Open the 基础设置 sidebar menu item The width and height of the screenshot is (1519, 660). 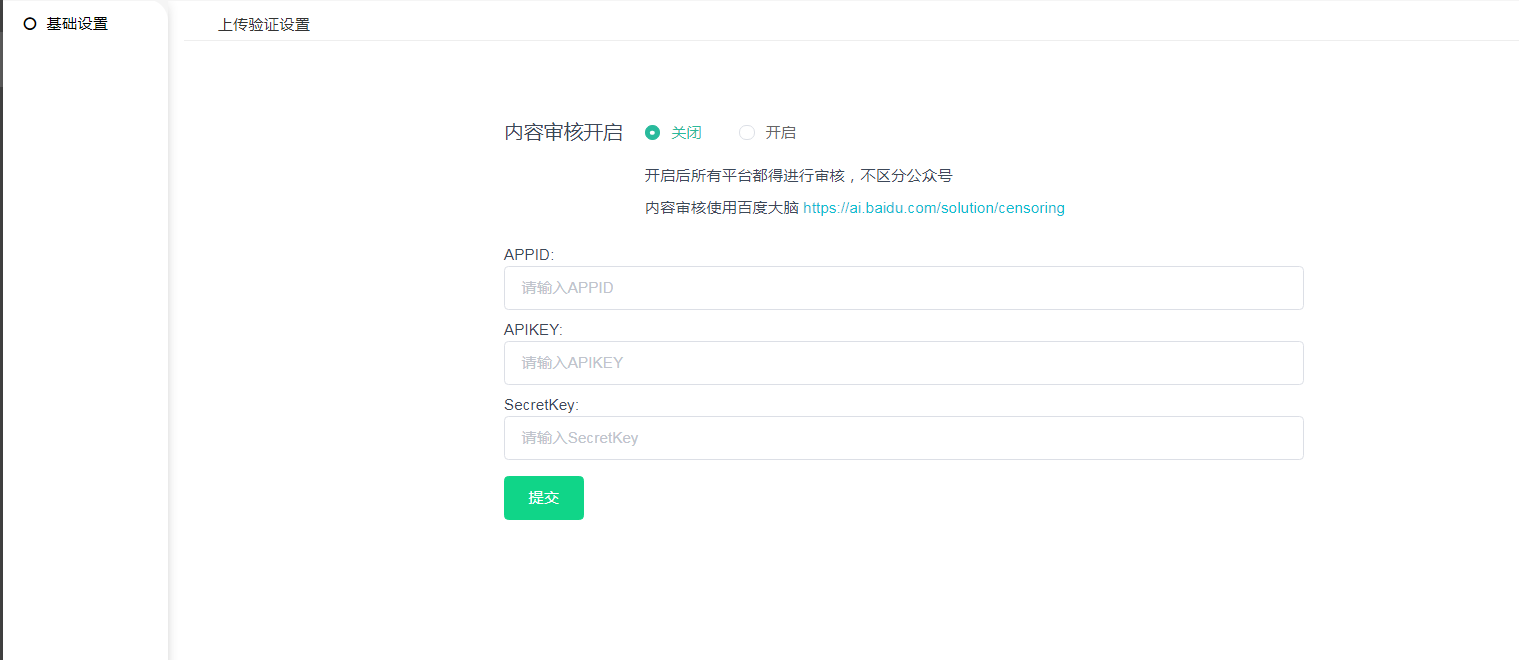click(77, 24)
